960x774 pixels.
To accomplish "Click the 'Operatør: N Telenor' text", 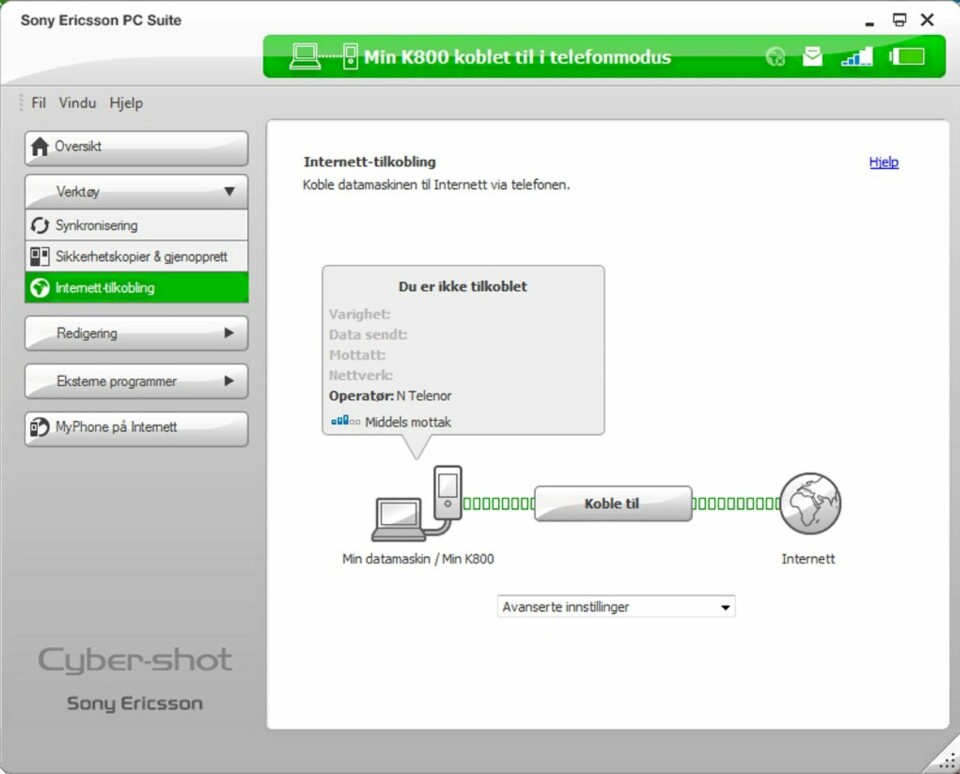I will point(390,396).
